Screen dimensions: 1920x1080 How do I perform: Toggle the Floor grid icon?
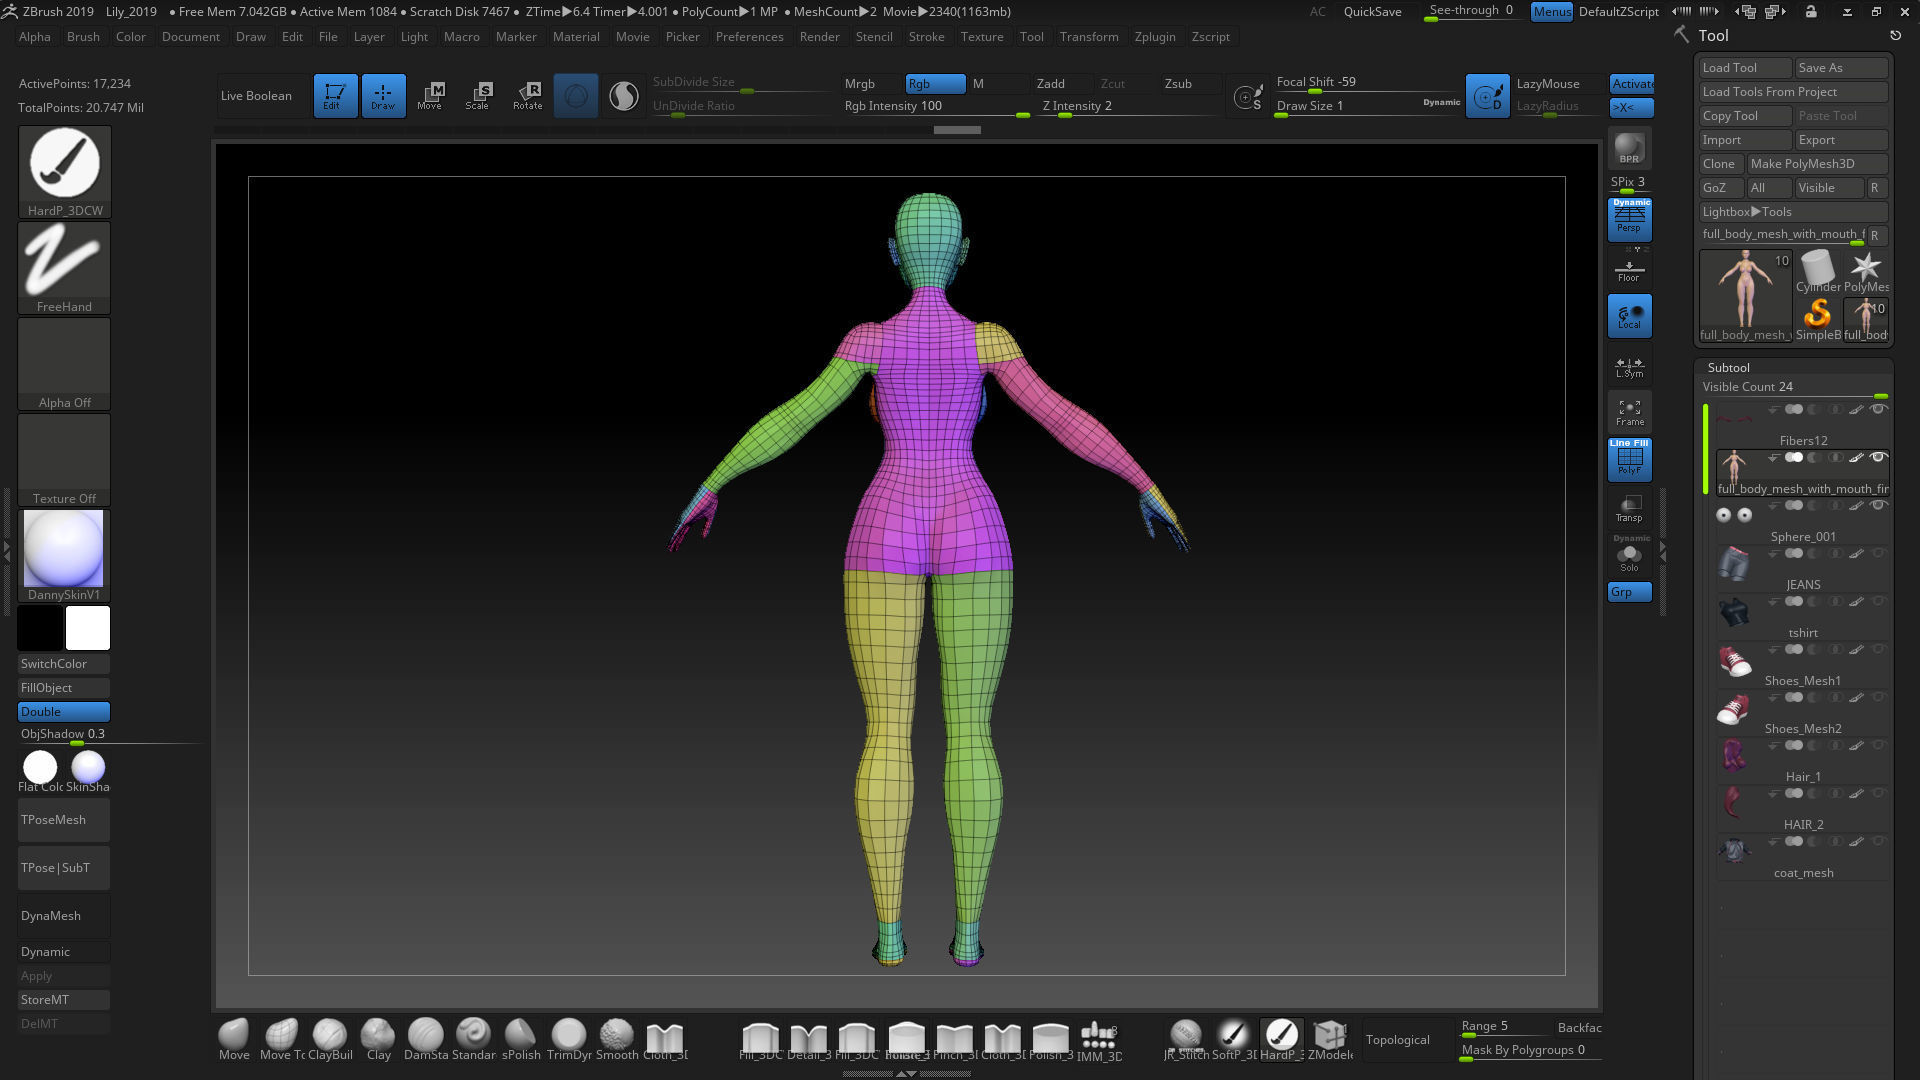click(1629, 270)
